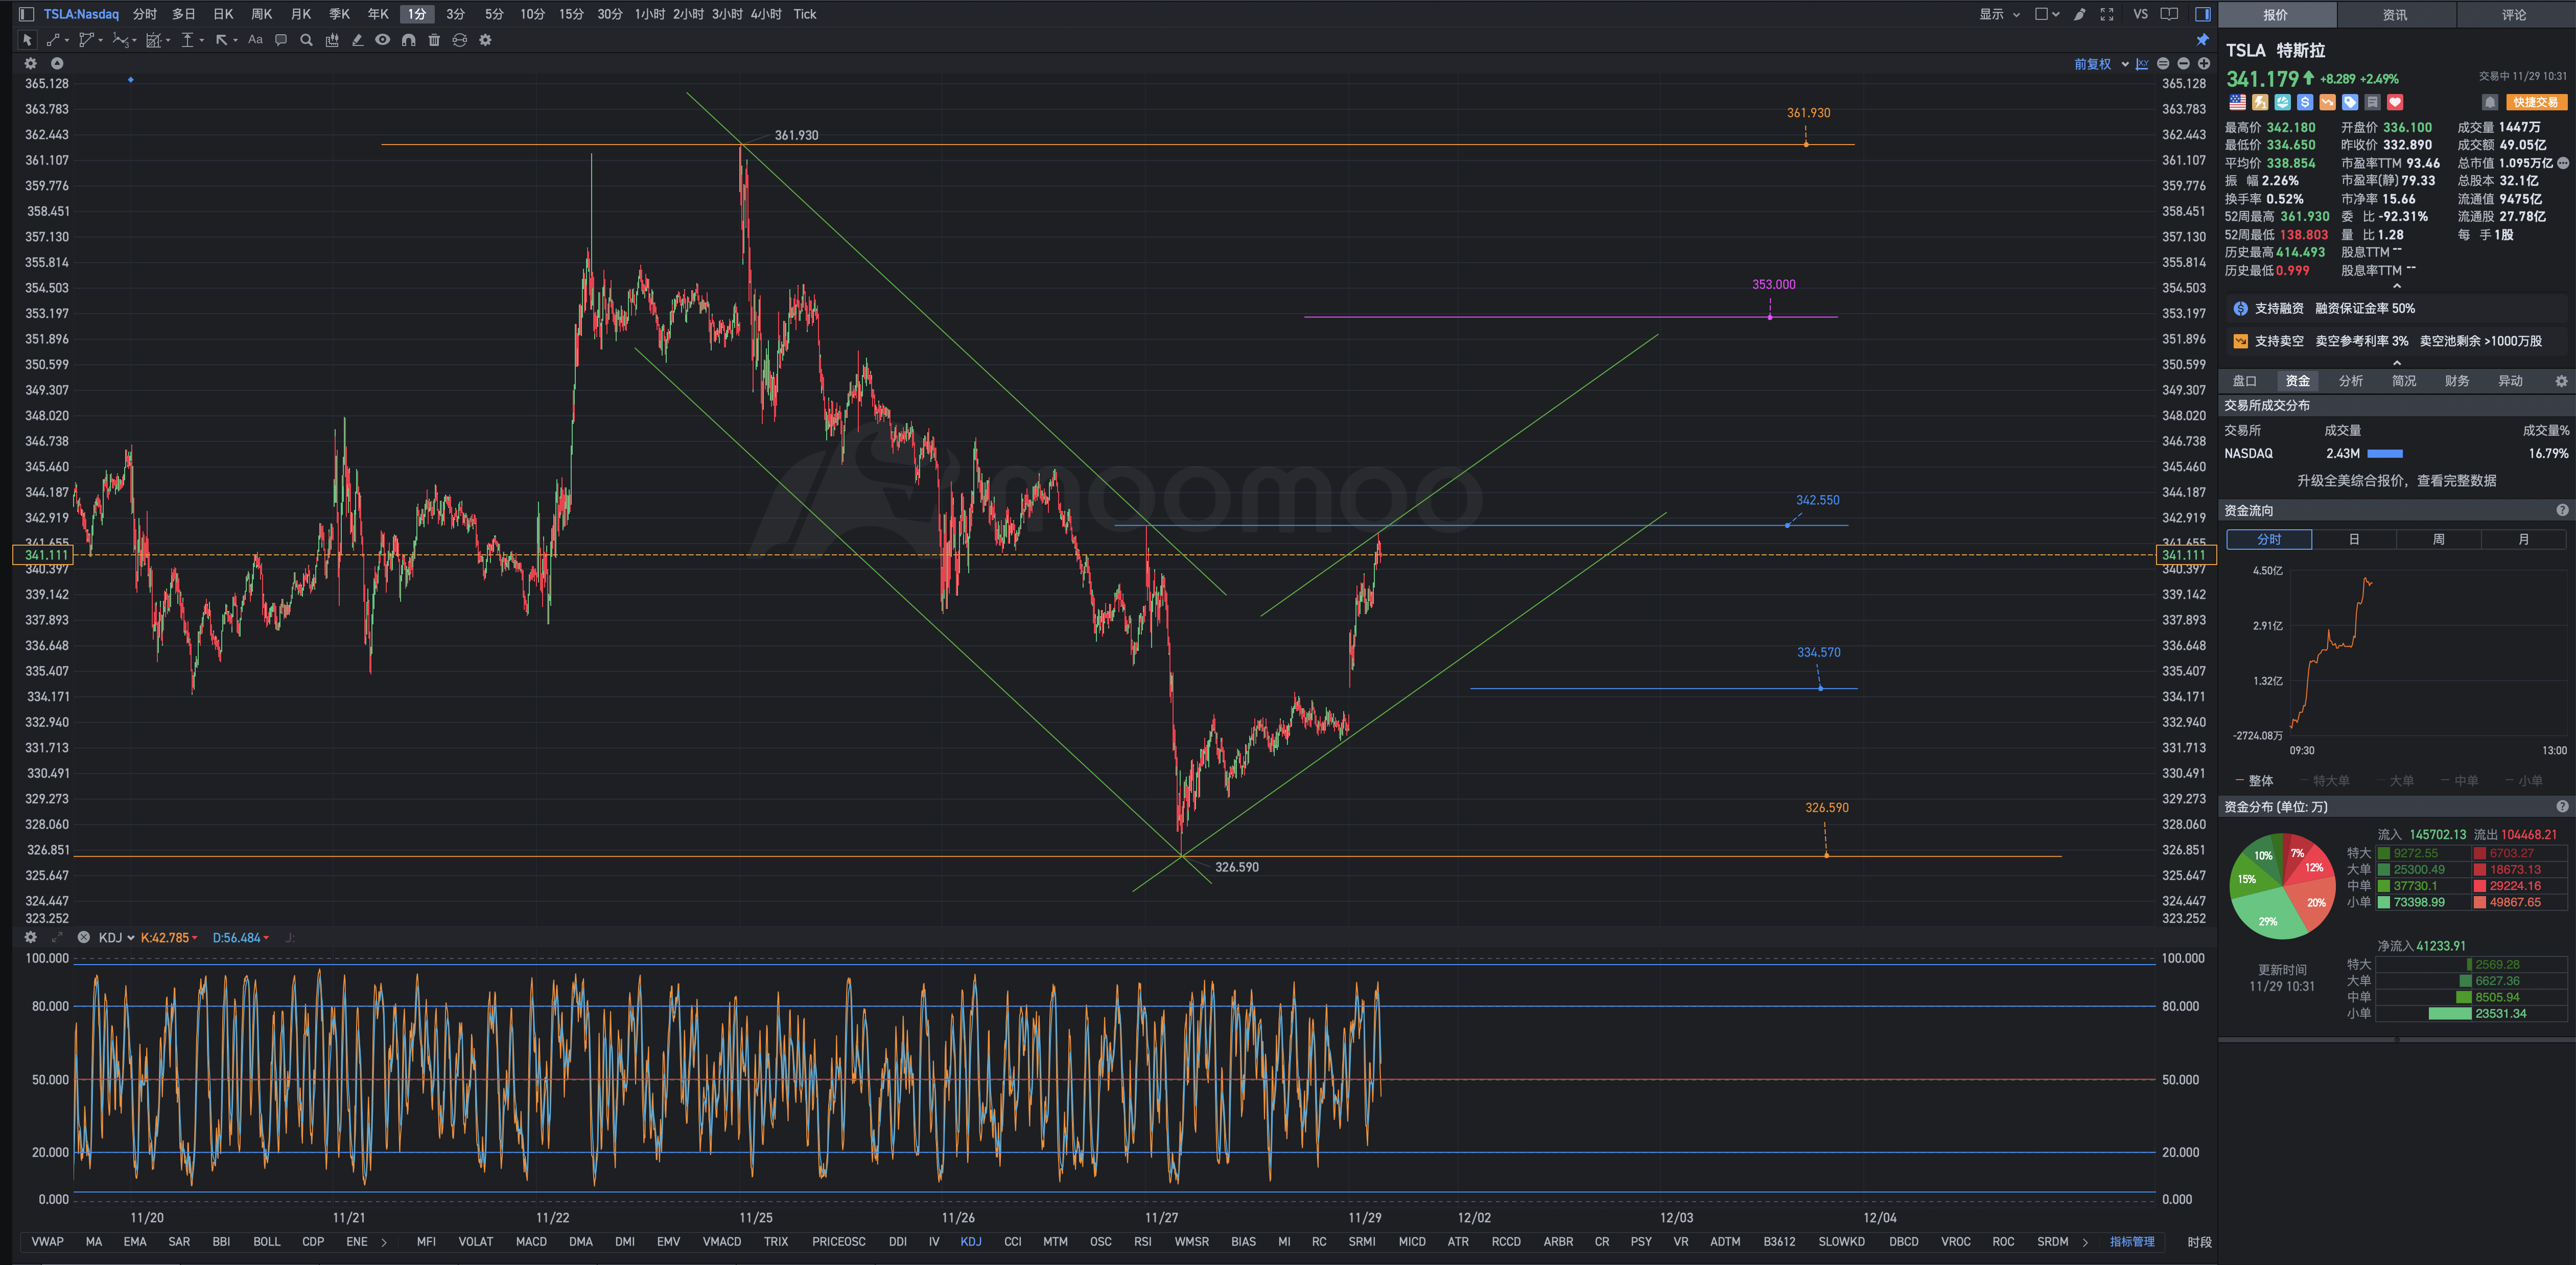The height and width of the screenshot is (1265, 2576).
Task: Zoom out chart with minus icon
Action: pyautogui.click(x=2183, y=64)
